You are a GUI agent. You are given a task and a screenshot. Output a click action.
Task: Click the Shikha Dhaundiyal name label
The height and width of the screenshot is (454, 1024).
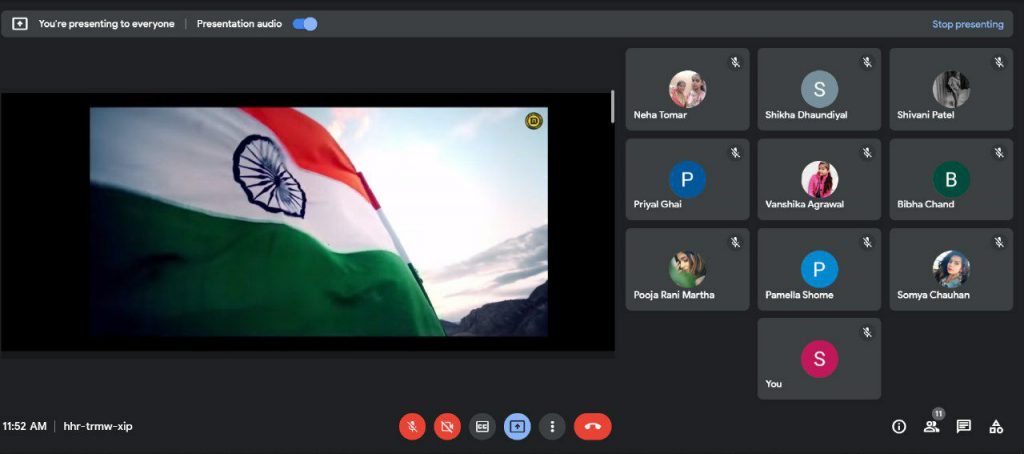[x=806, y=115]
